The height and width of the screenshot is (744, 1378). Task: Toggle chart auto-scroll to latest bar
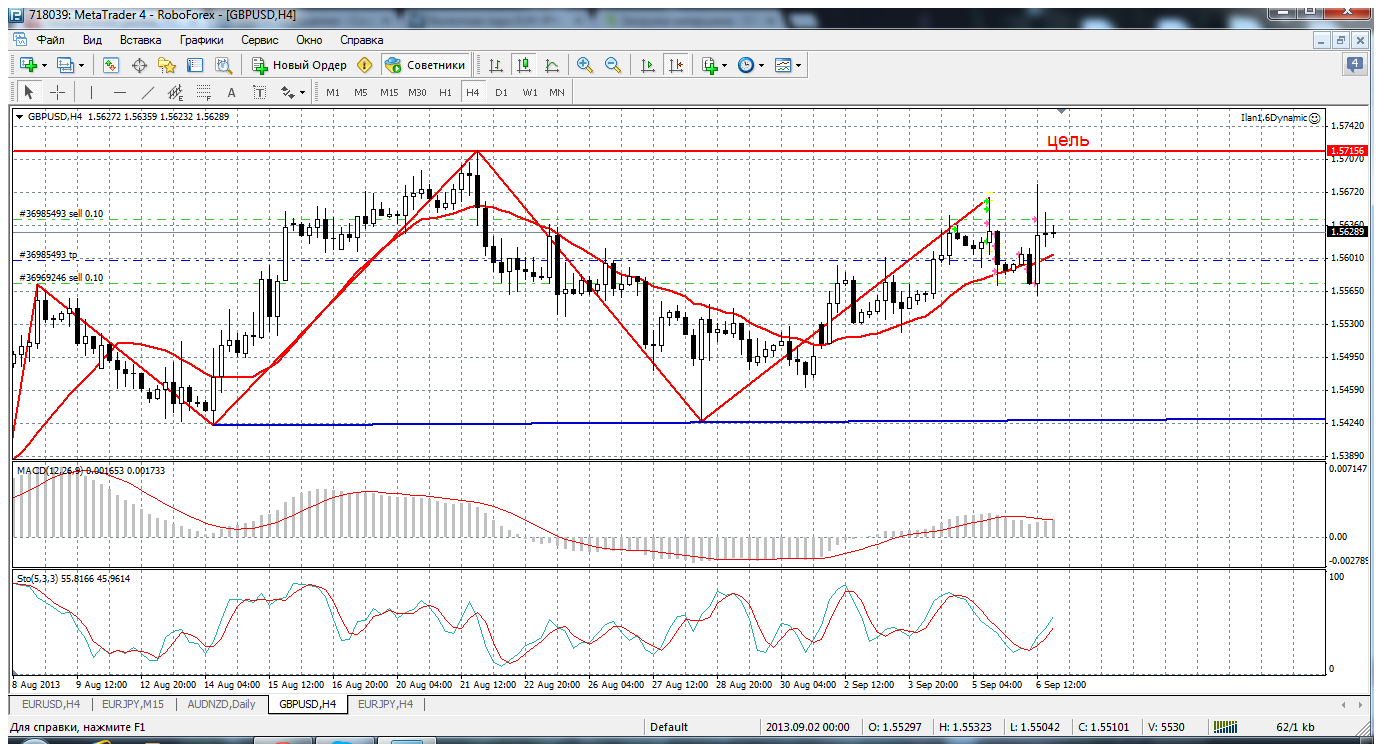[648, 65]
